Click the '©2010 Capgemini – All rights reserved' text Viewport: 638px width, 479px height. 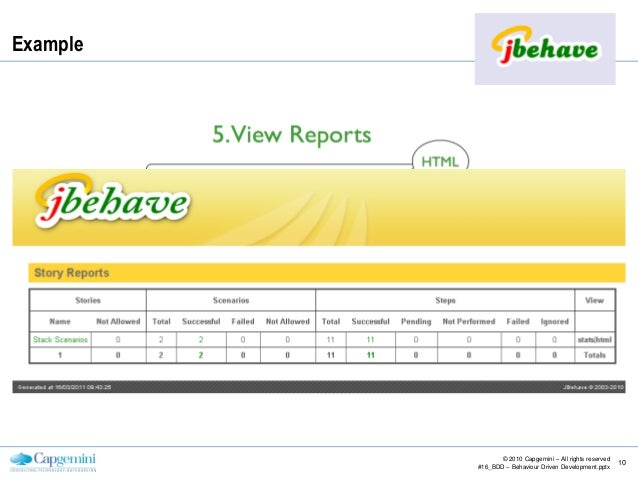pyautogui.click(x=556, y=459)
